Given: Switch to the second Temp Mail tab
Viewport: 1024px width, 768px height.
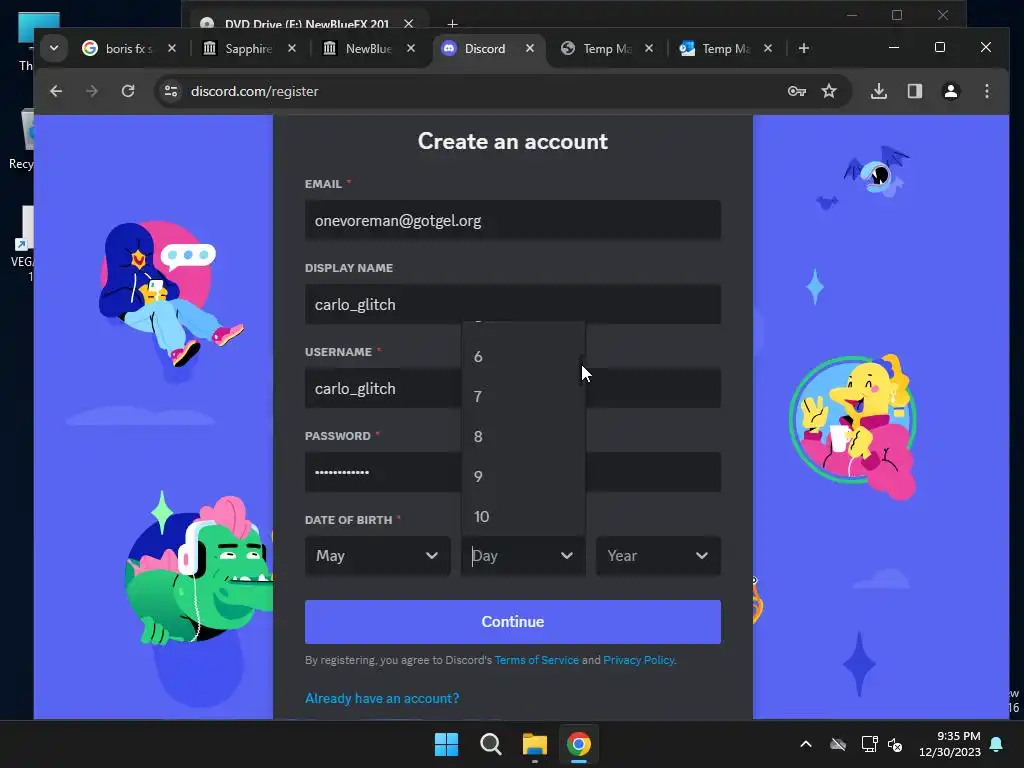Looking at the screenshot, I should coord(726,48).
